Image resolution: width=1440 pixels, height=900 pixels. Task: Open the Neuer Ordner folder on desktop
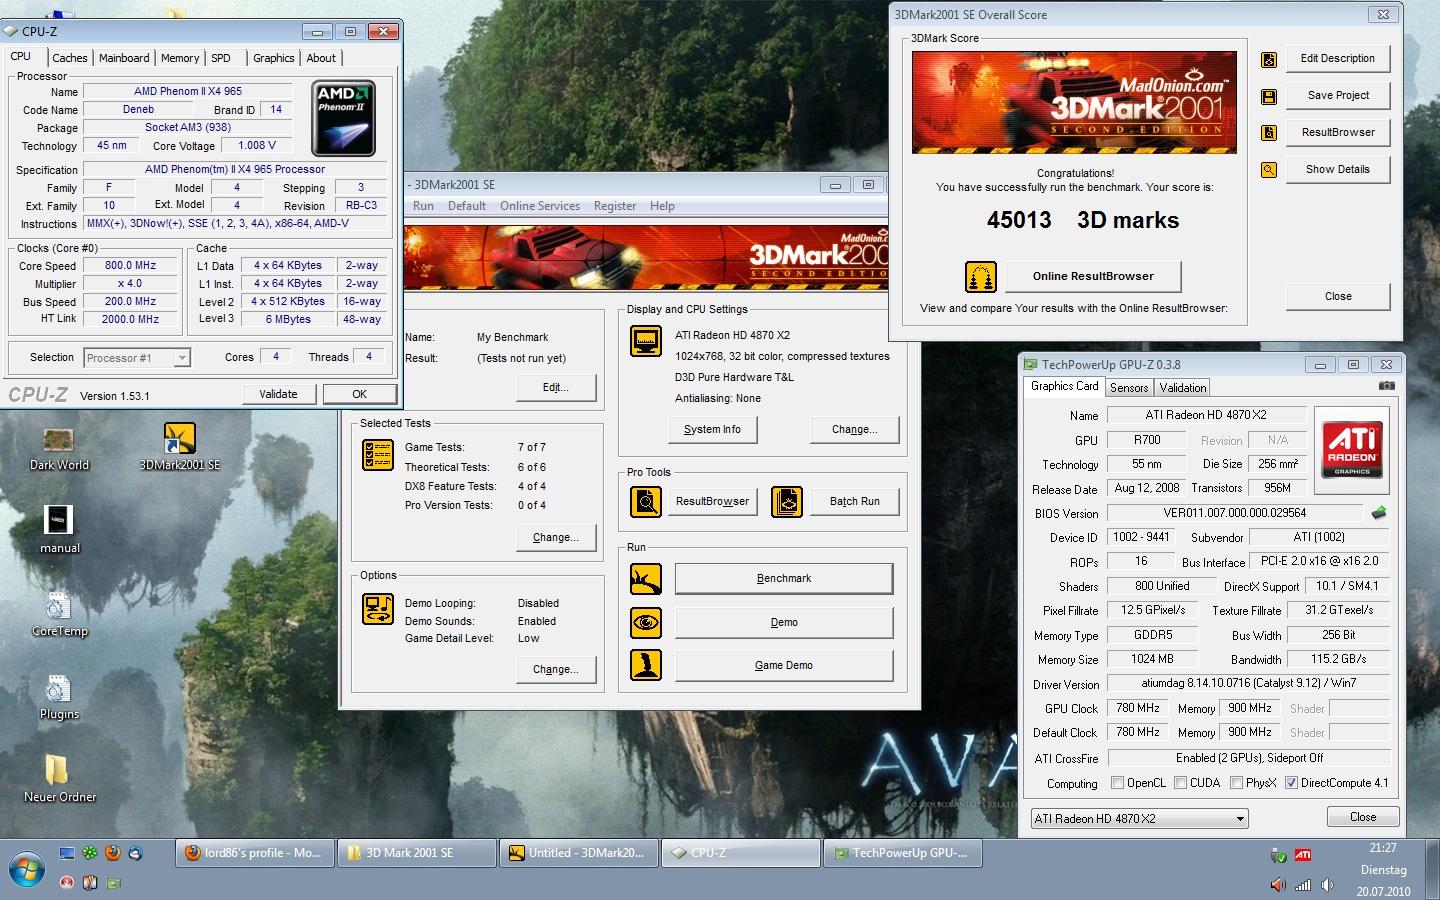[59, 778]
